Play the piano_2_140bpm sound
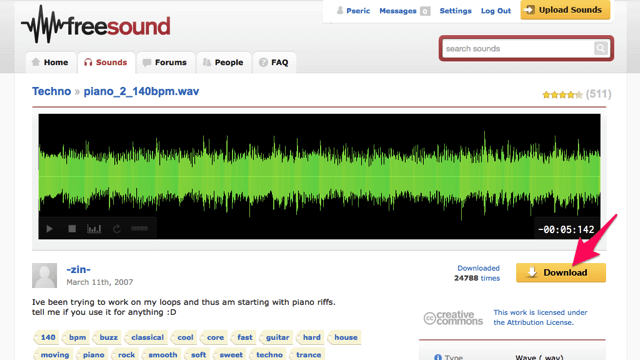The image size is (640, 360). (49, 229)
